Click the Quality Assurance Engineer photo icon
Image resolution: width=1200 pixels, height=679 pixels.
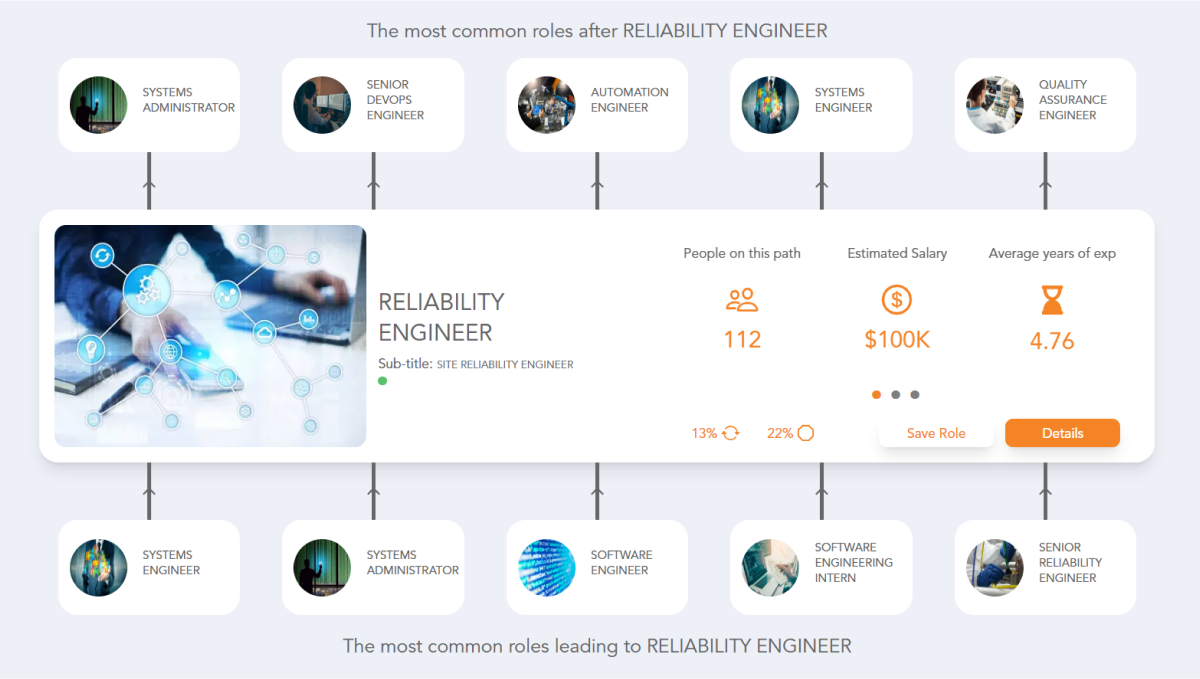[x=994, y=104]
